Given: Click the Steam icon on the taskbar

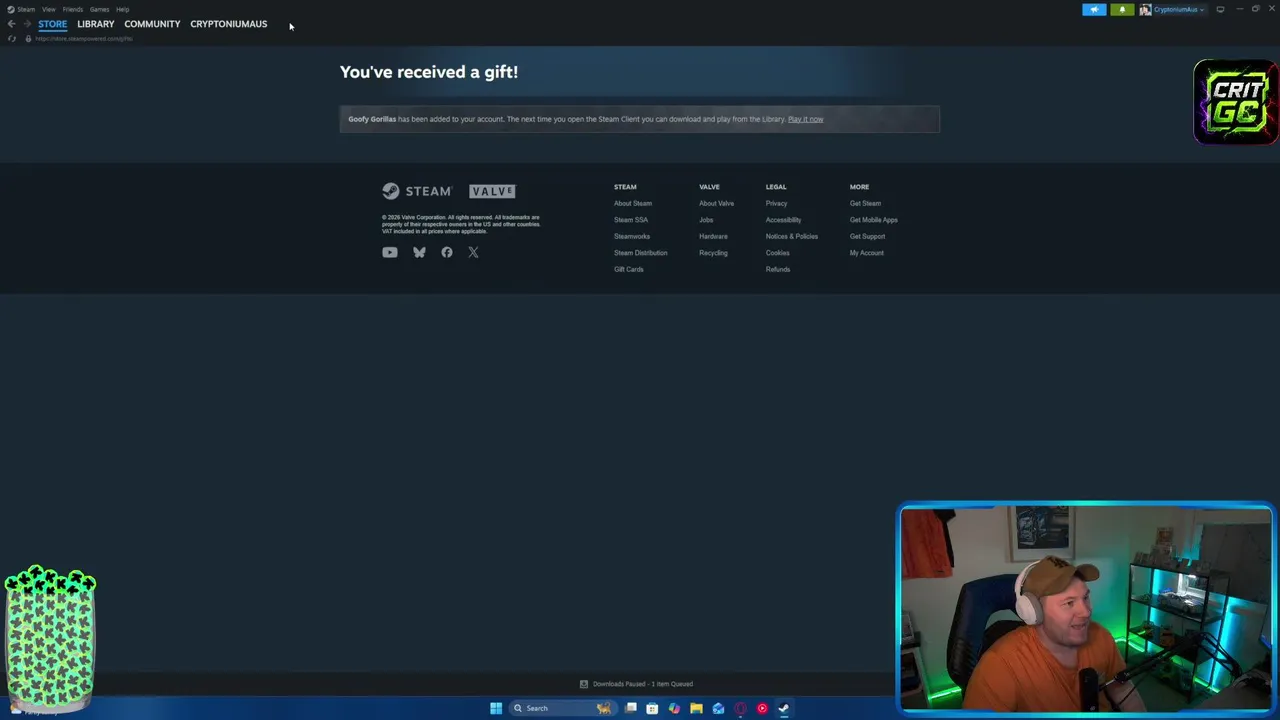Looking at the screenshot, I should pyautogui.click(x=784, y=708).
